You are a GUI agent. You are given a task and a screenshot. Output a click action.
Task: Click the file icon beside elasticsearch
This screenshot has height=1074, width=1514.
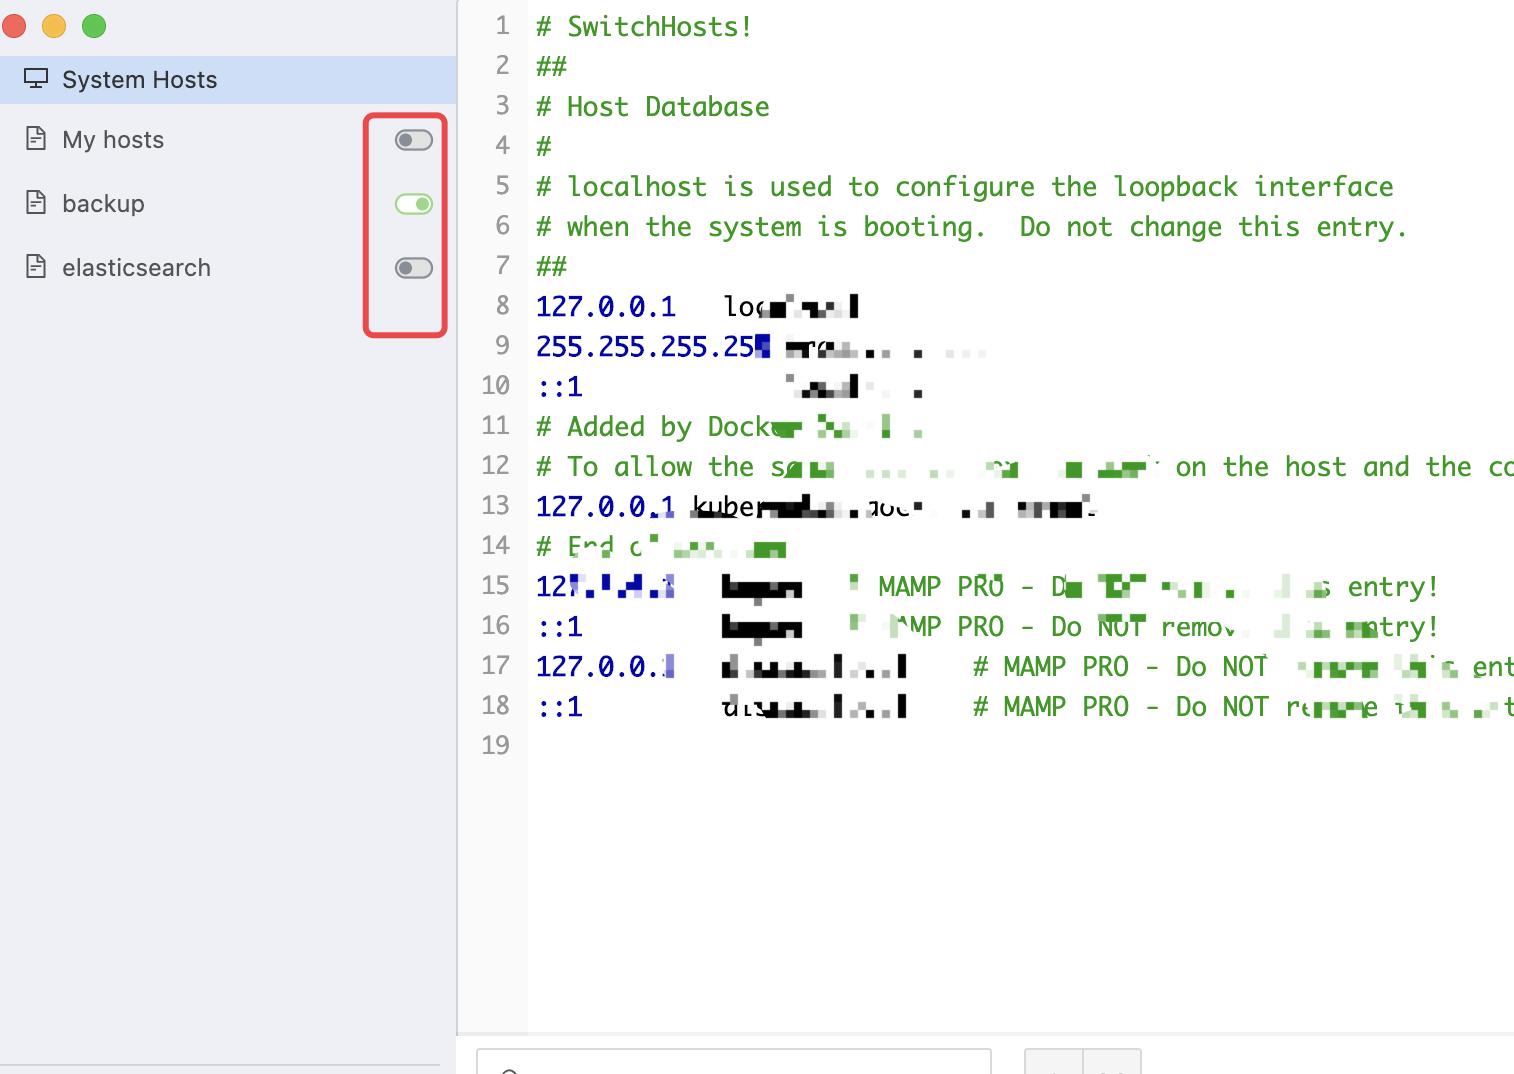36,267
